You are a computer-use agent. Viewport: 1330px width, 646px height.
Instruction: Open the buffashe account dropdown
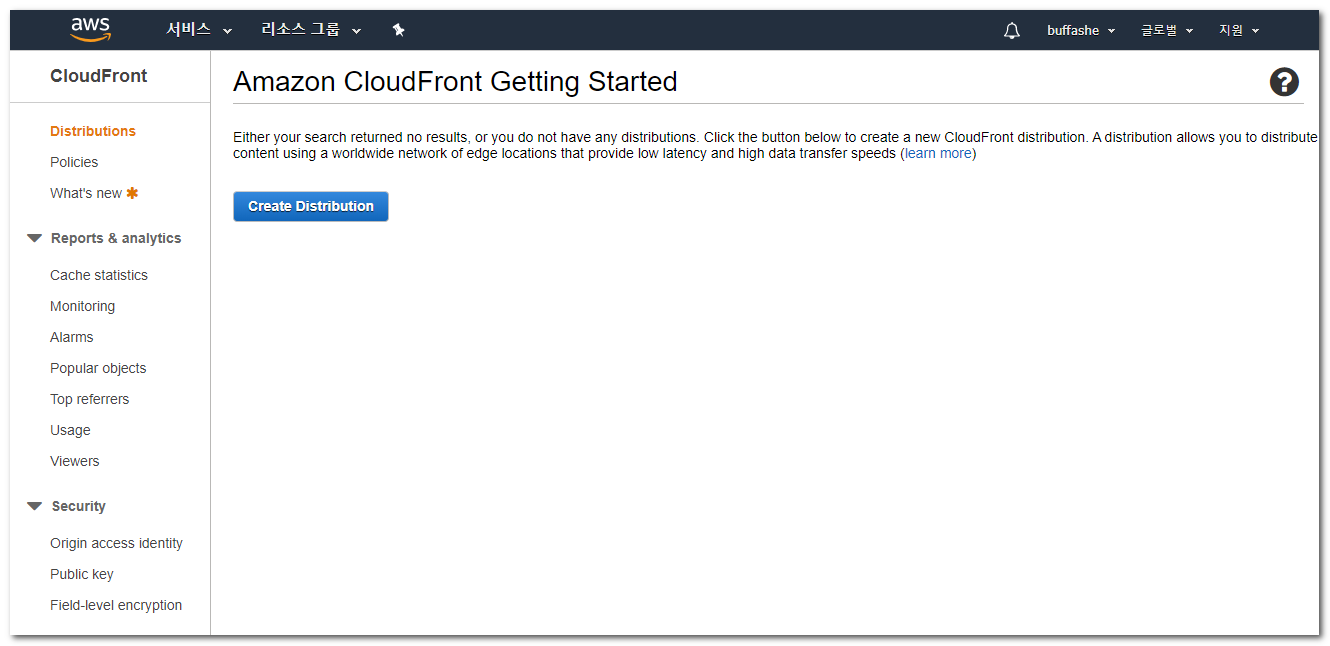tap(1081, 31)
